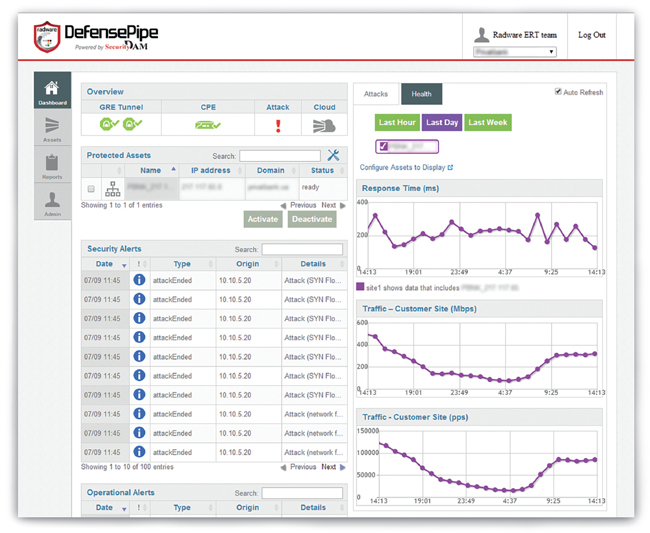
Task: Select the Last Hour range
Action: pos(397,122)
